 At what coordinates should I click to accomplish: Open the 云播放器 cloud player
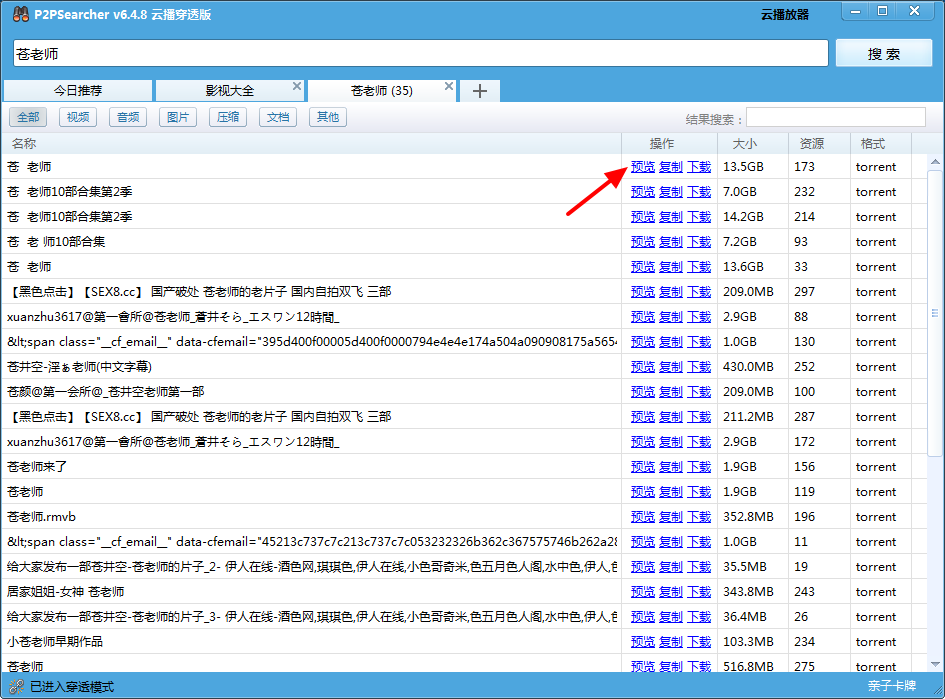click(784, 15)
